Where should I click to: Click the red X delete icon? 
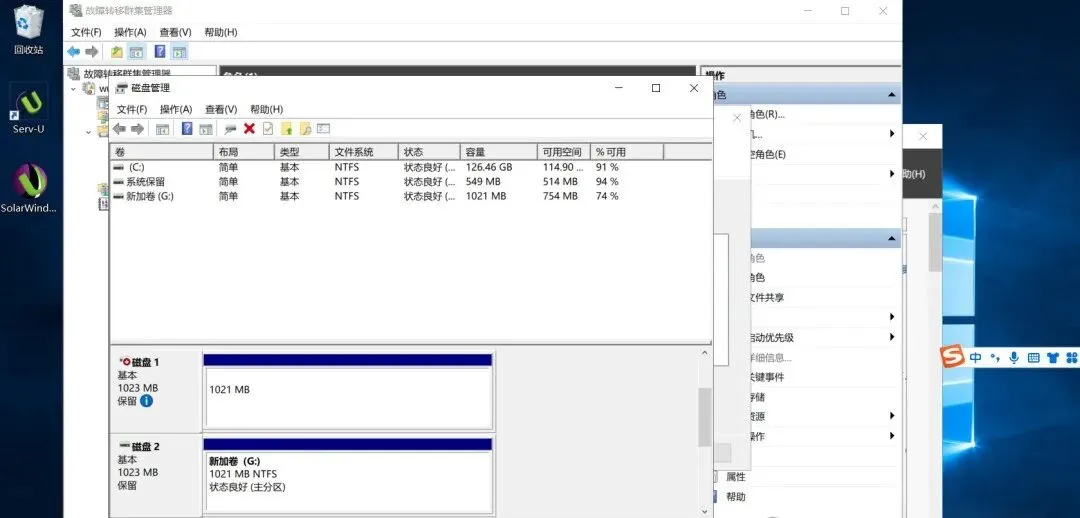coord(249,129)
